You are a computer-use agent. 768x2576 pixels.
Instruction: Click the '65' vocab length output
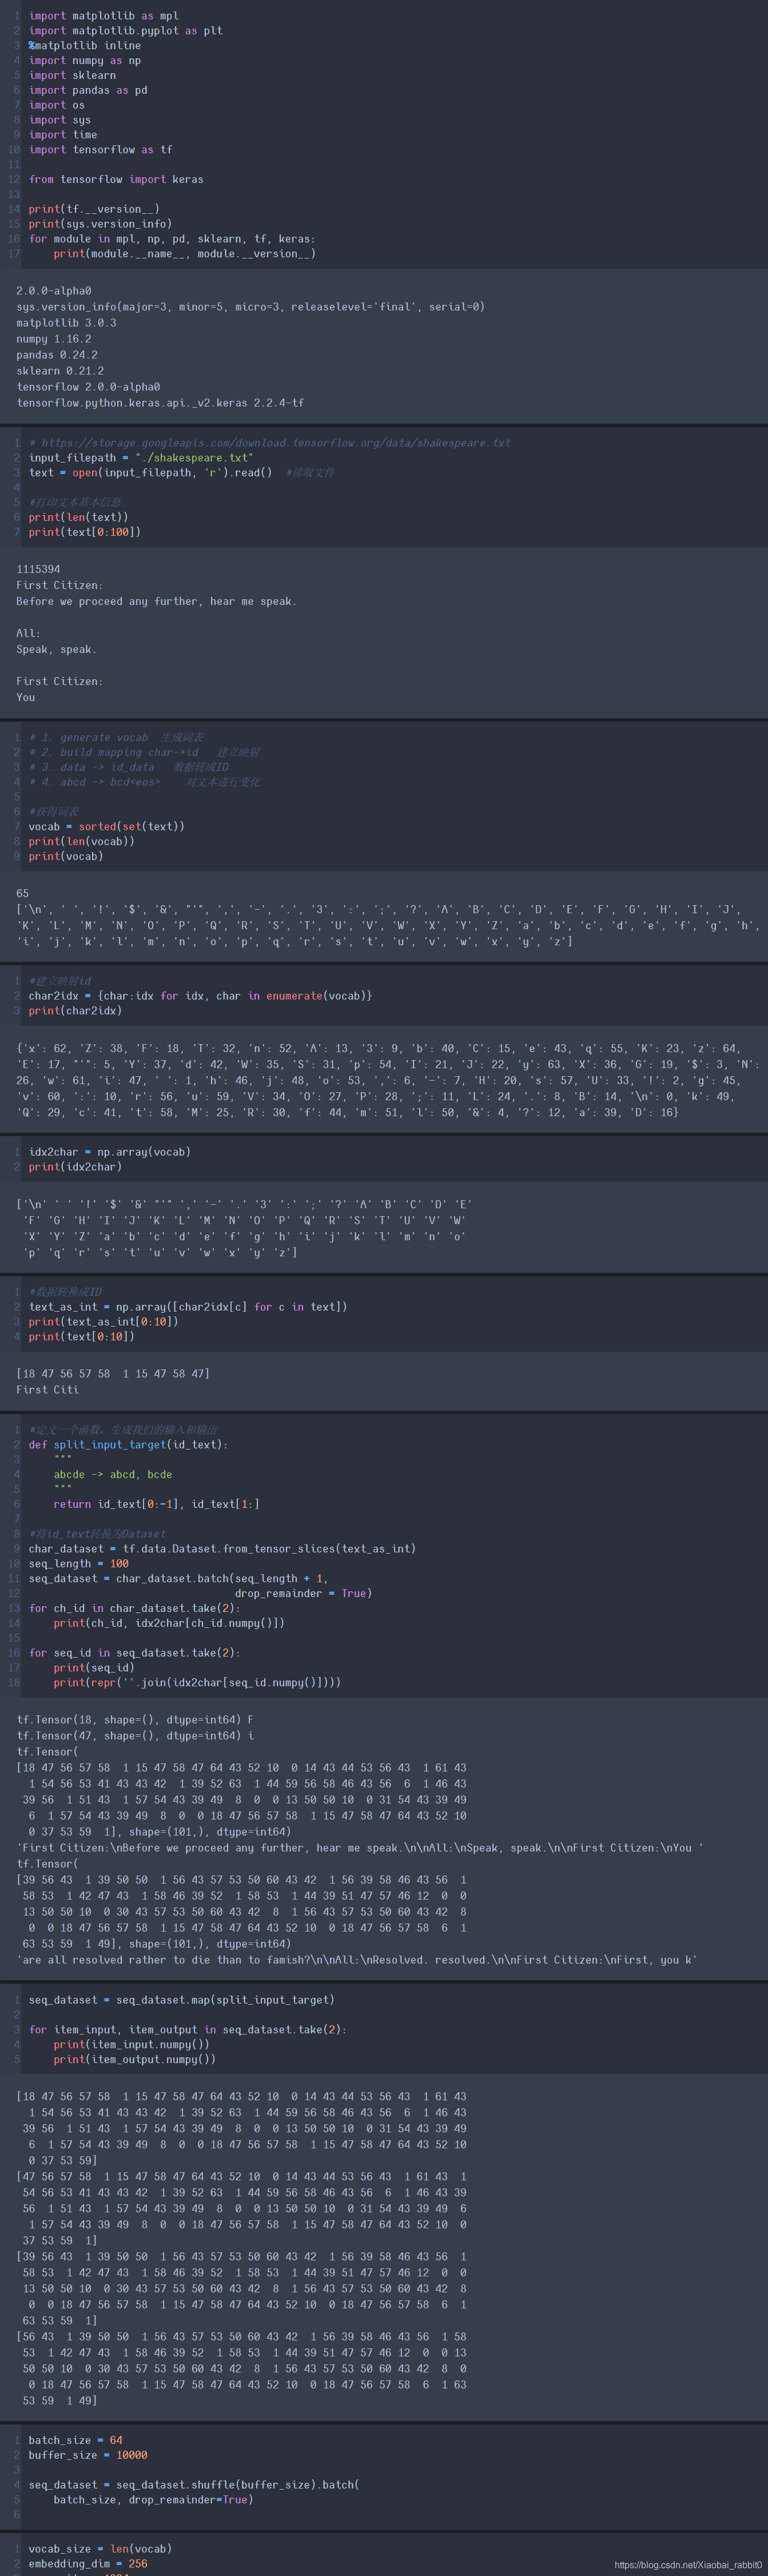tap(22, 893)
